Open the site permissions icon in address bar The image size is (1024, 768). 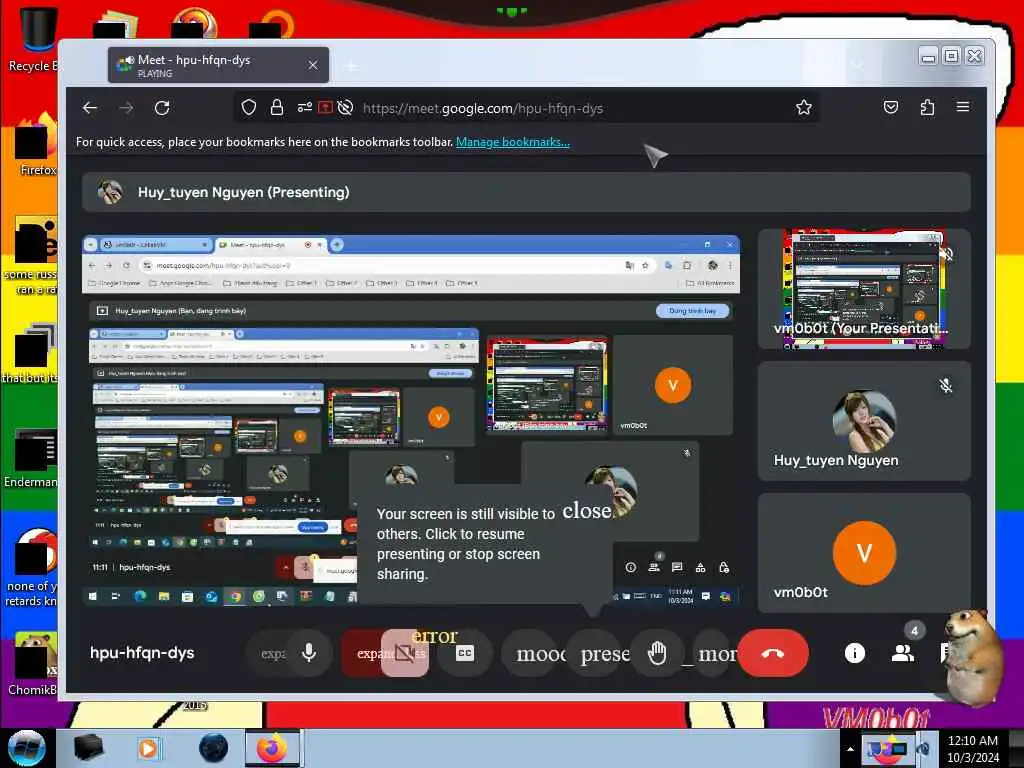[x=304, y=108]
